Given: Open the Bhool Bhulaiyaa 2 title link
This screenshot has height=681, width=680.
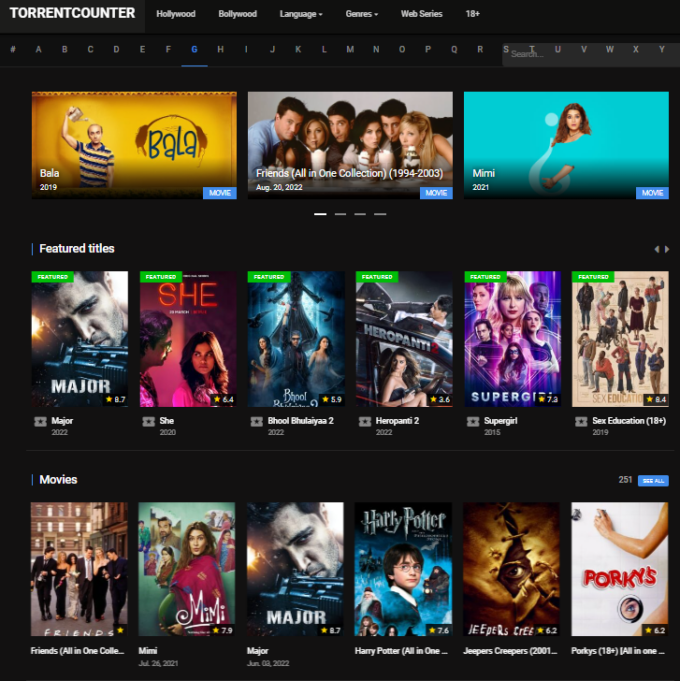Looking at the screenshot, I should 300,420.
